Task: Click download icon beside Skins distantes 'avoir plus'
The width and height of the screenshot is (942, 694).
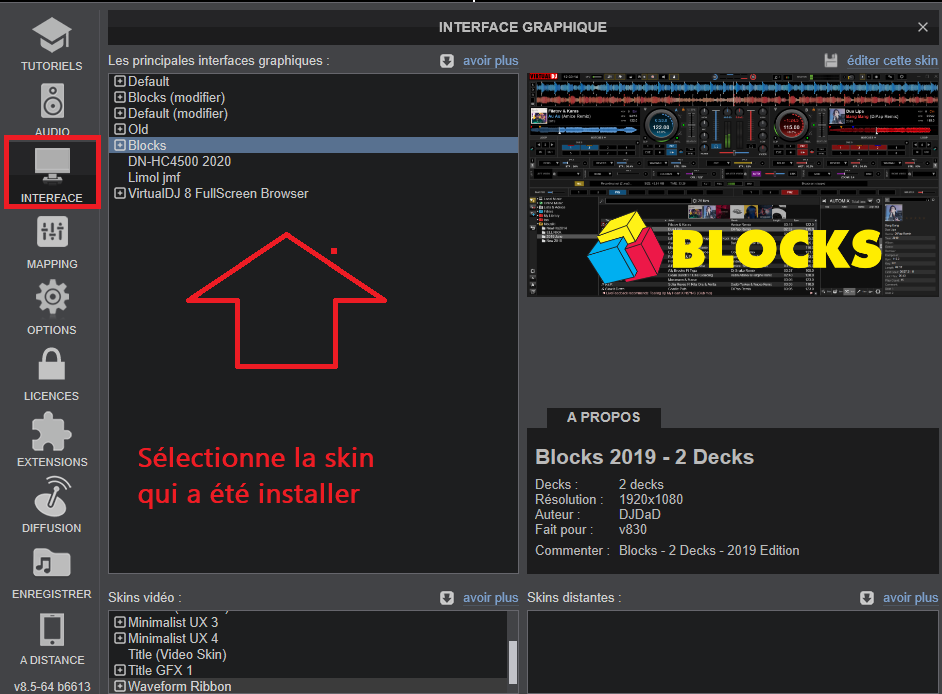Action: click(866, 598)
